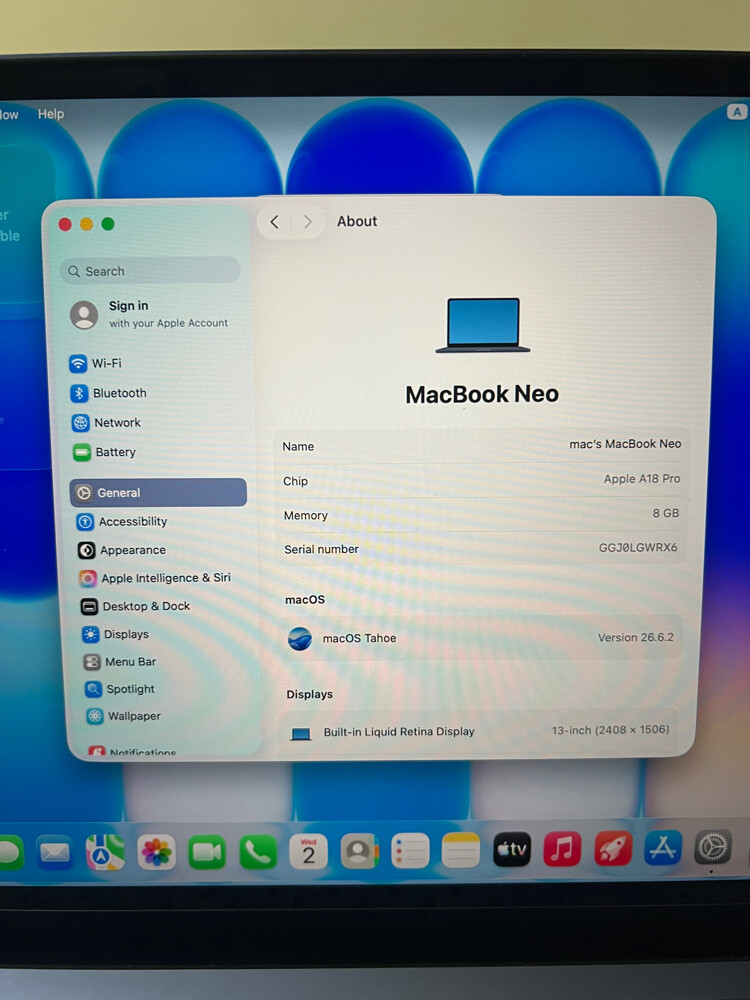750x1000 pixels.
Task: Open Messages from the Dock
Action: point(10,853)
